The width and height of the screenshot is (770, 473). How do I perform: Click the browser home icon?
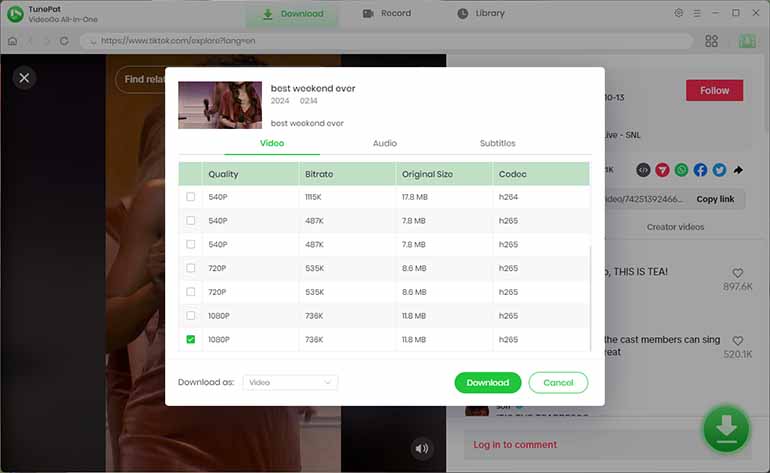[13, 41]
